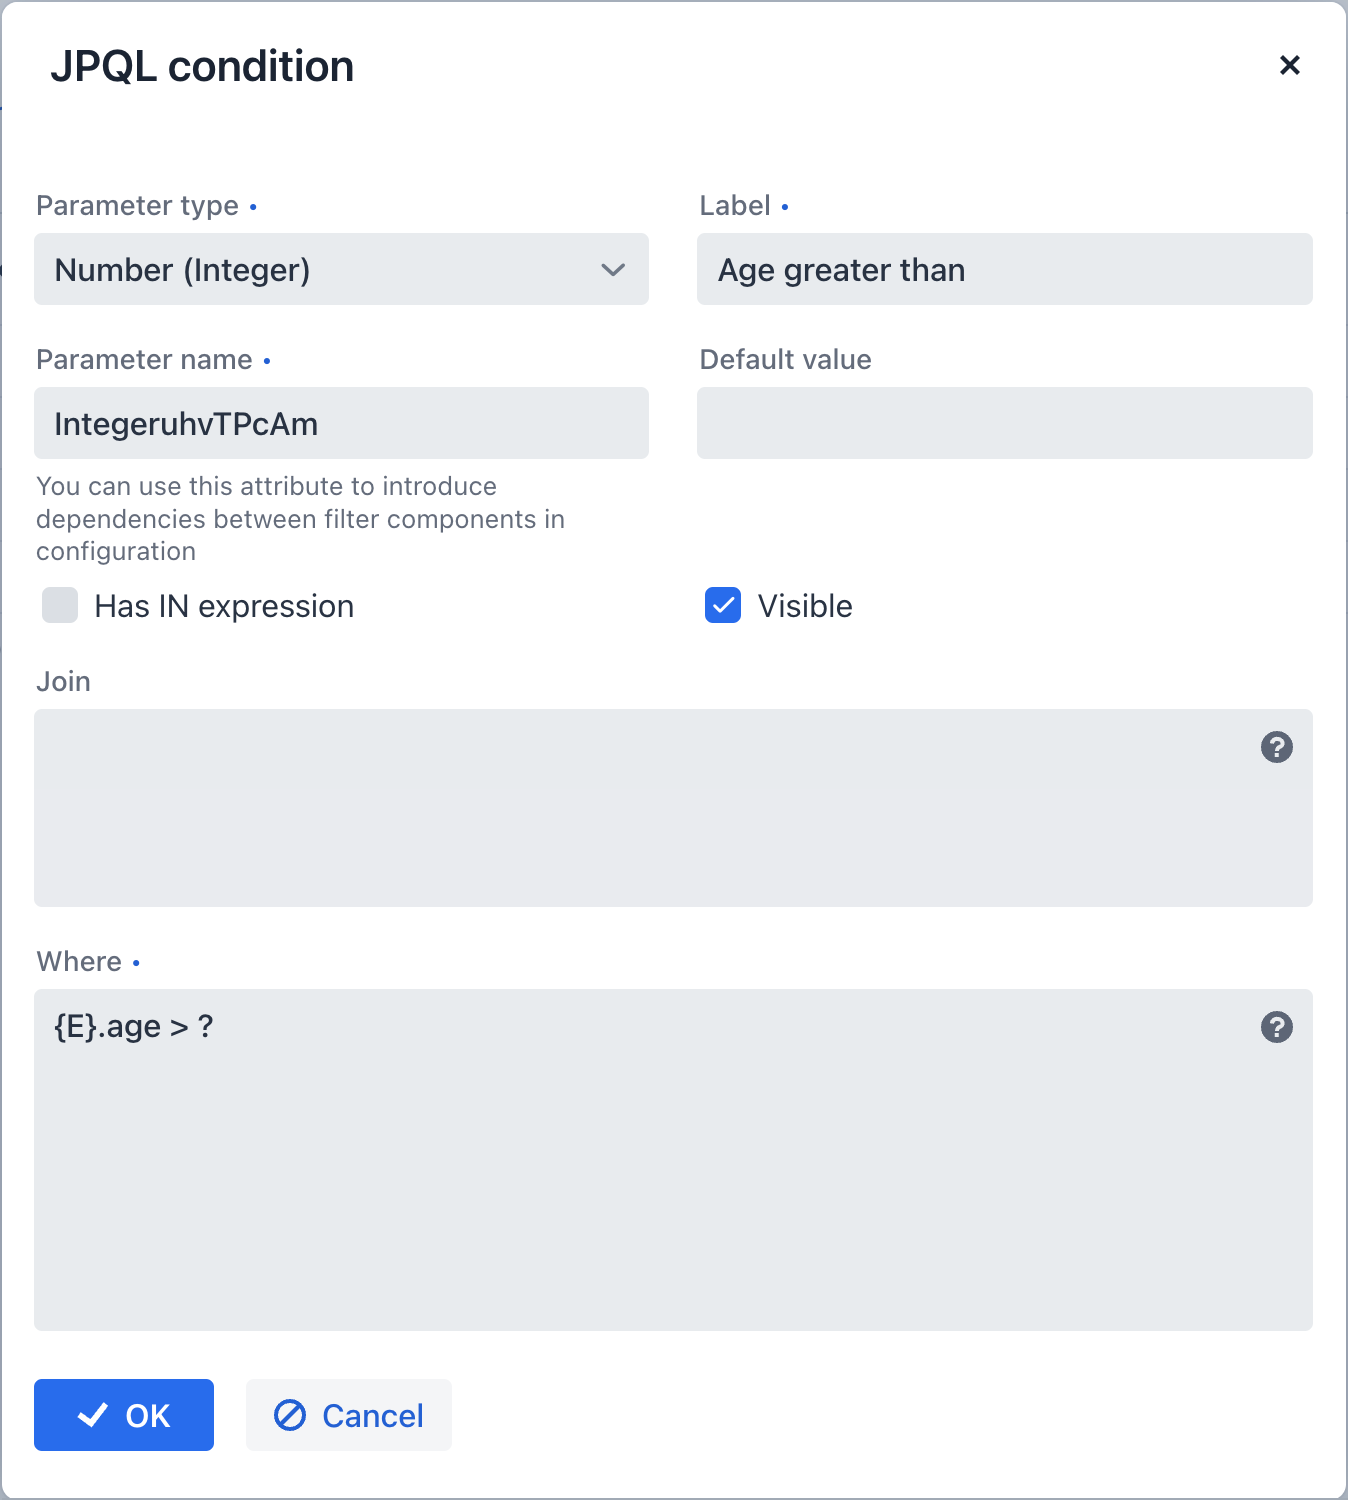
Task: Click the Parameter type chevron arrow
Action: (x=613, y=269)
